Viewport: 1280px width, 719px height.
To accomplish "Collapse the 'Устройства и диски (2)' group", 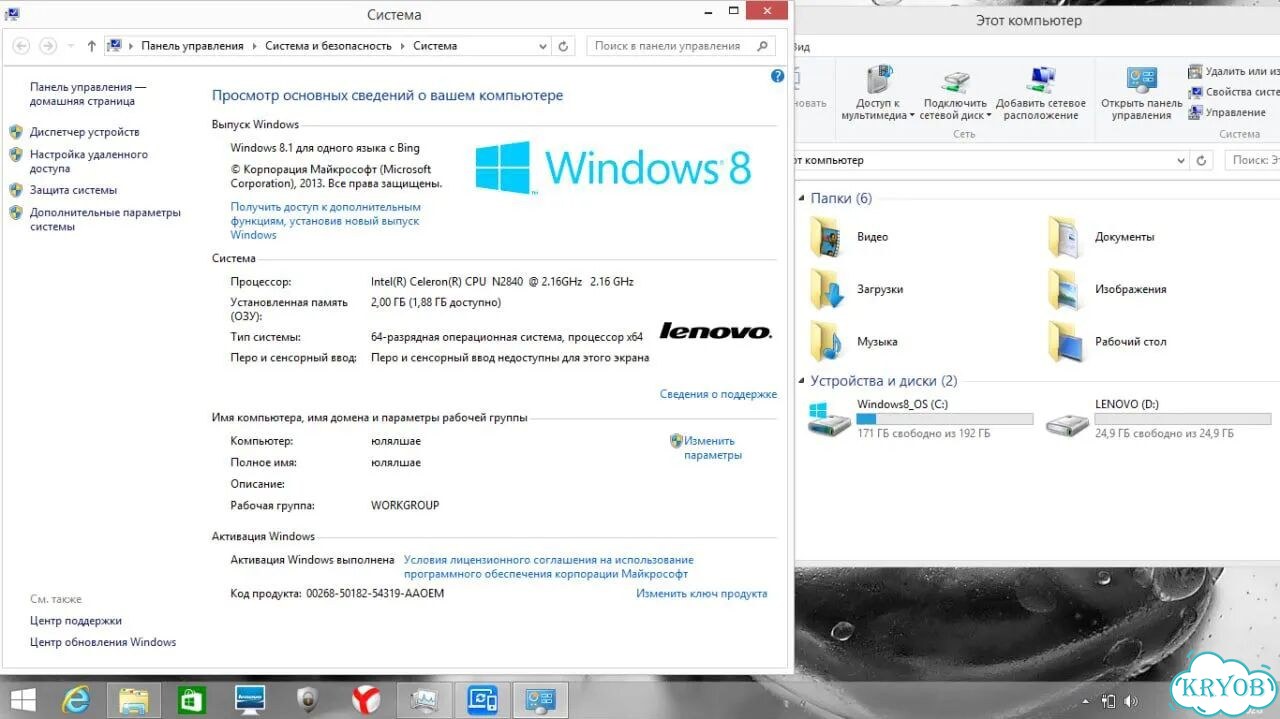I will pyautogui.click(x=802, y=381).
